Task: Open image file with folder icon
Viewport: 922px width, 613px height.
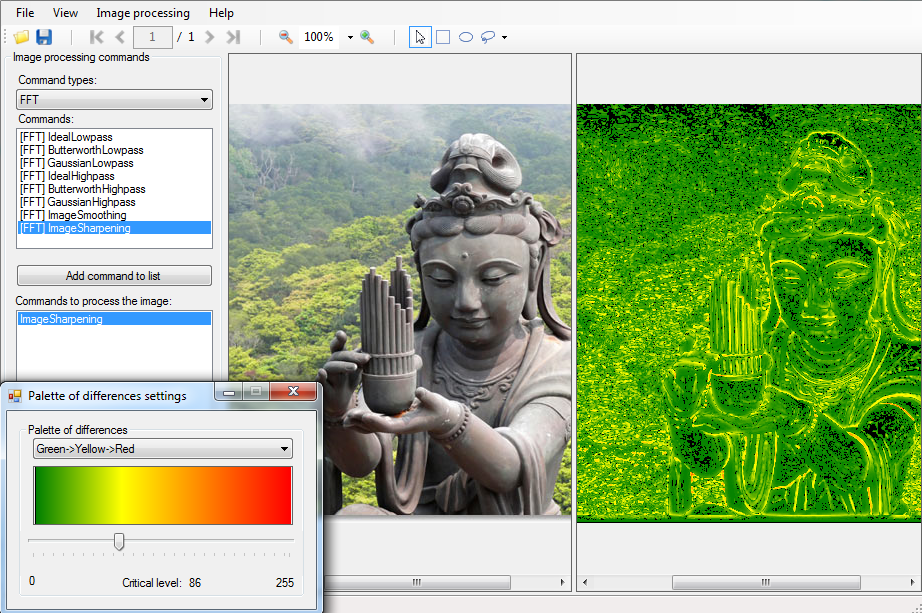Action: click(x=21, y=37)
